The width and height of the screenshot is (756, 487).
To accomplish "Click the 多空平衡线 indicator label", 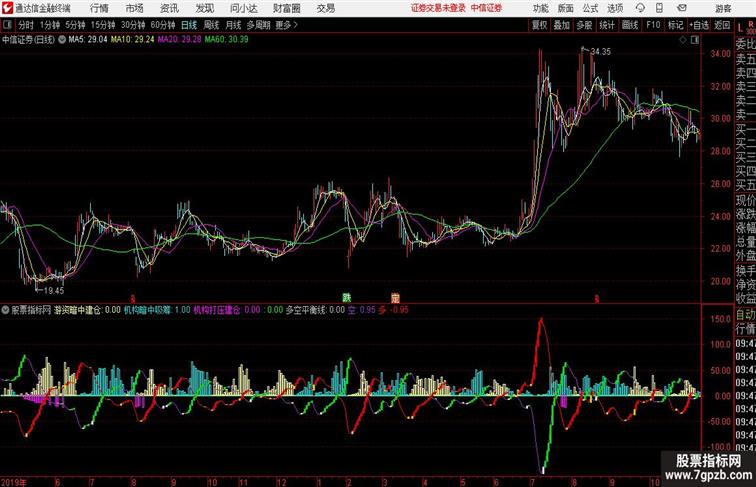I will click(x=305, y=310).
